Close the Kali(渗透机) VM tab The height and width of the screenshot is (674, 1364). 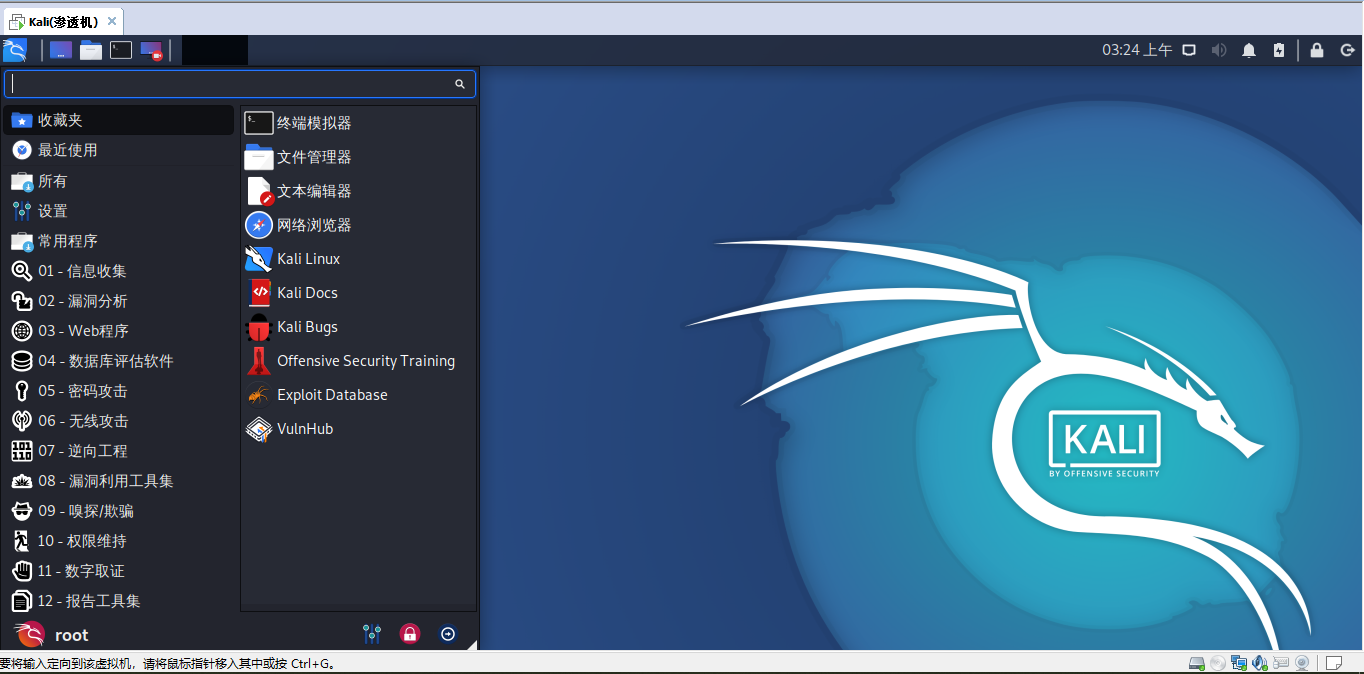(111, 21)
